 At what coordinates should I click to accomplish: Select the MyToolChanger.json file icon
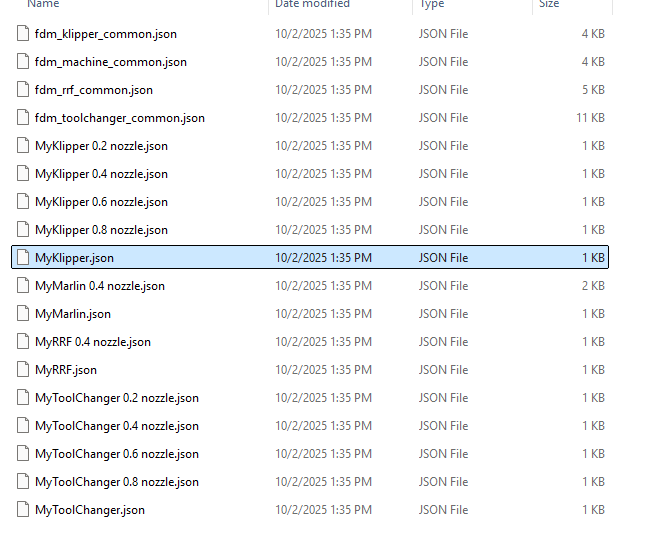pos(23,510)
